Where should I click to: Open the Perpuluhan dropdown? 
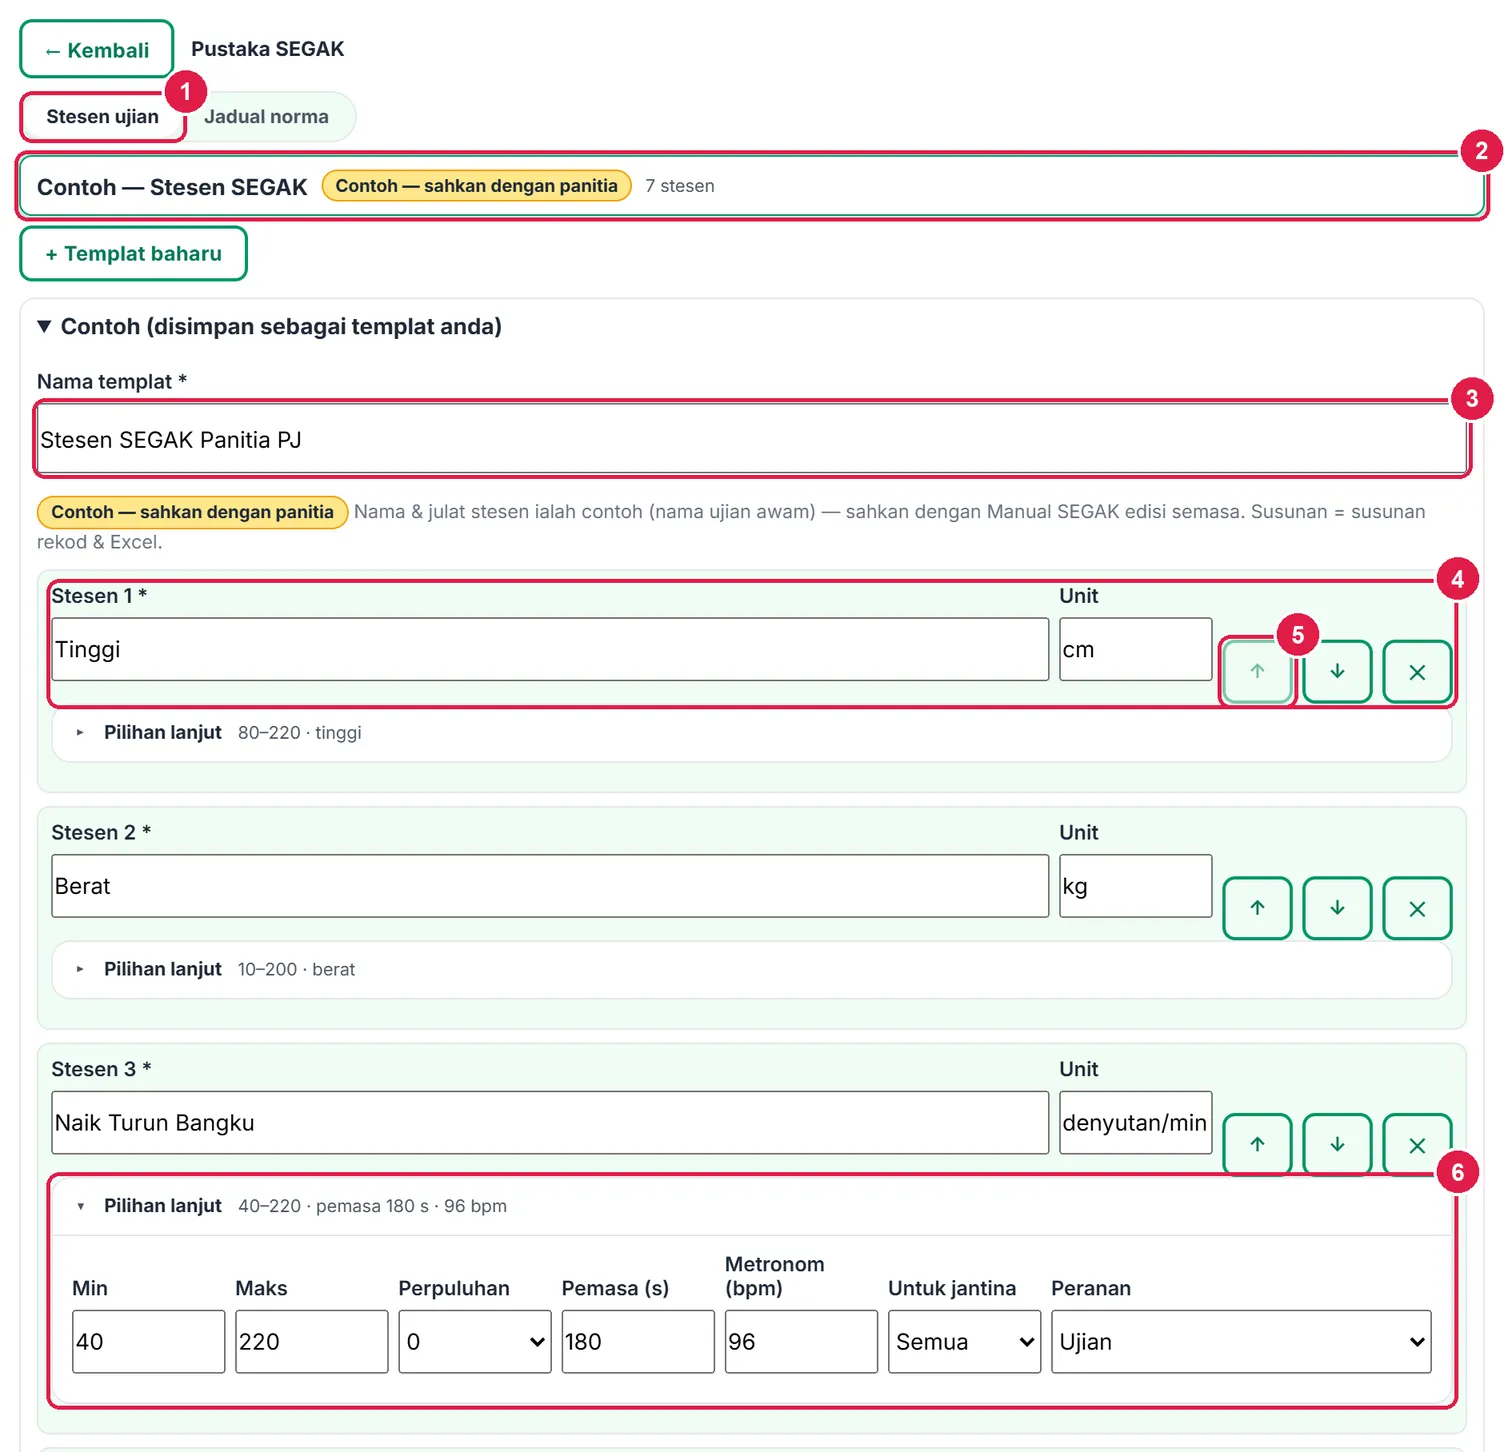[x=475, y=1342]
